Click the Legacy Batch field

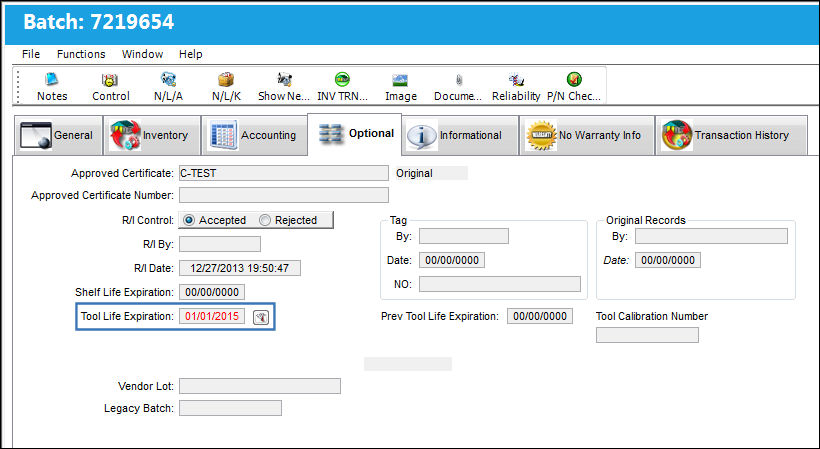tap(231, 408)
